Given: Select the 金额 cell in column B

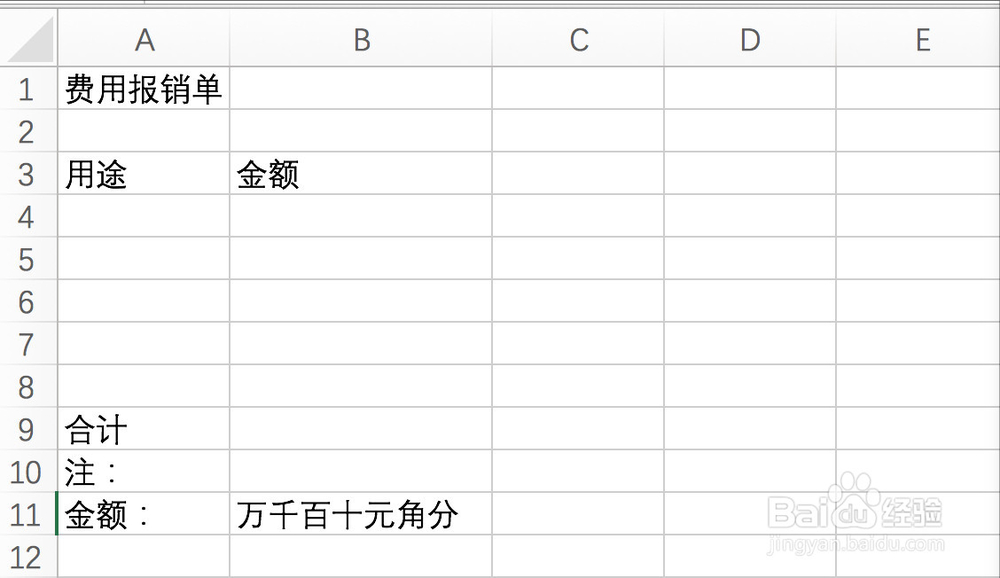Looking at the screenshot, I should 361,174.
